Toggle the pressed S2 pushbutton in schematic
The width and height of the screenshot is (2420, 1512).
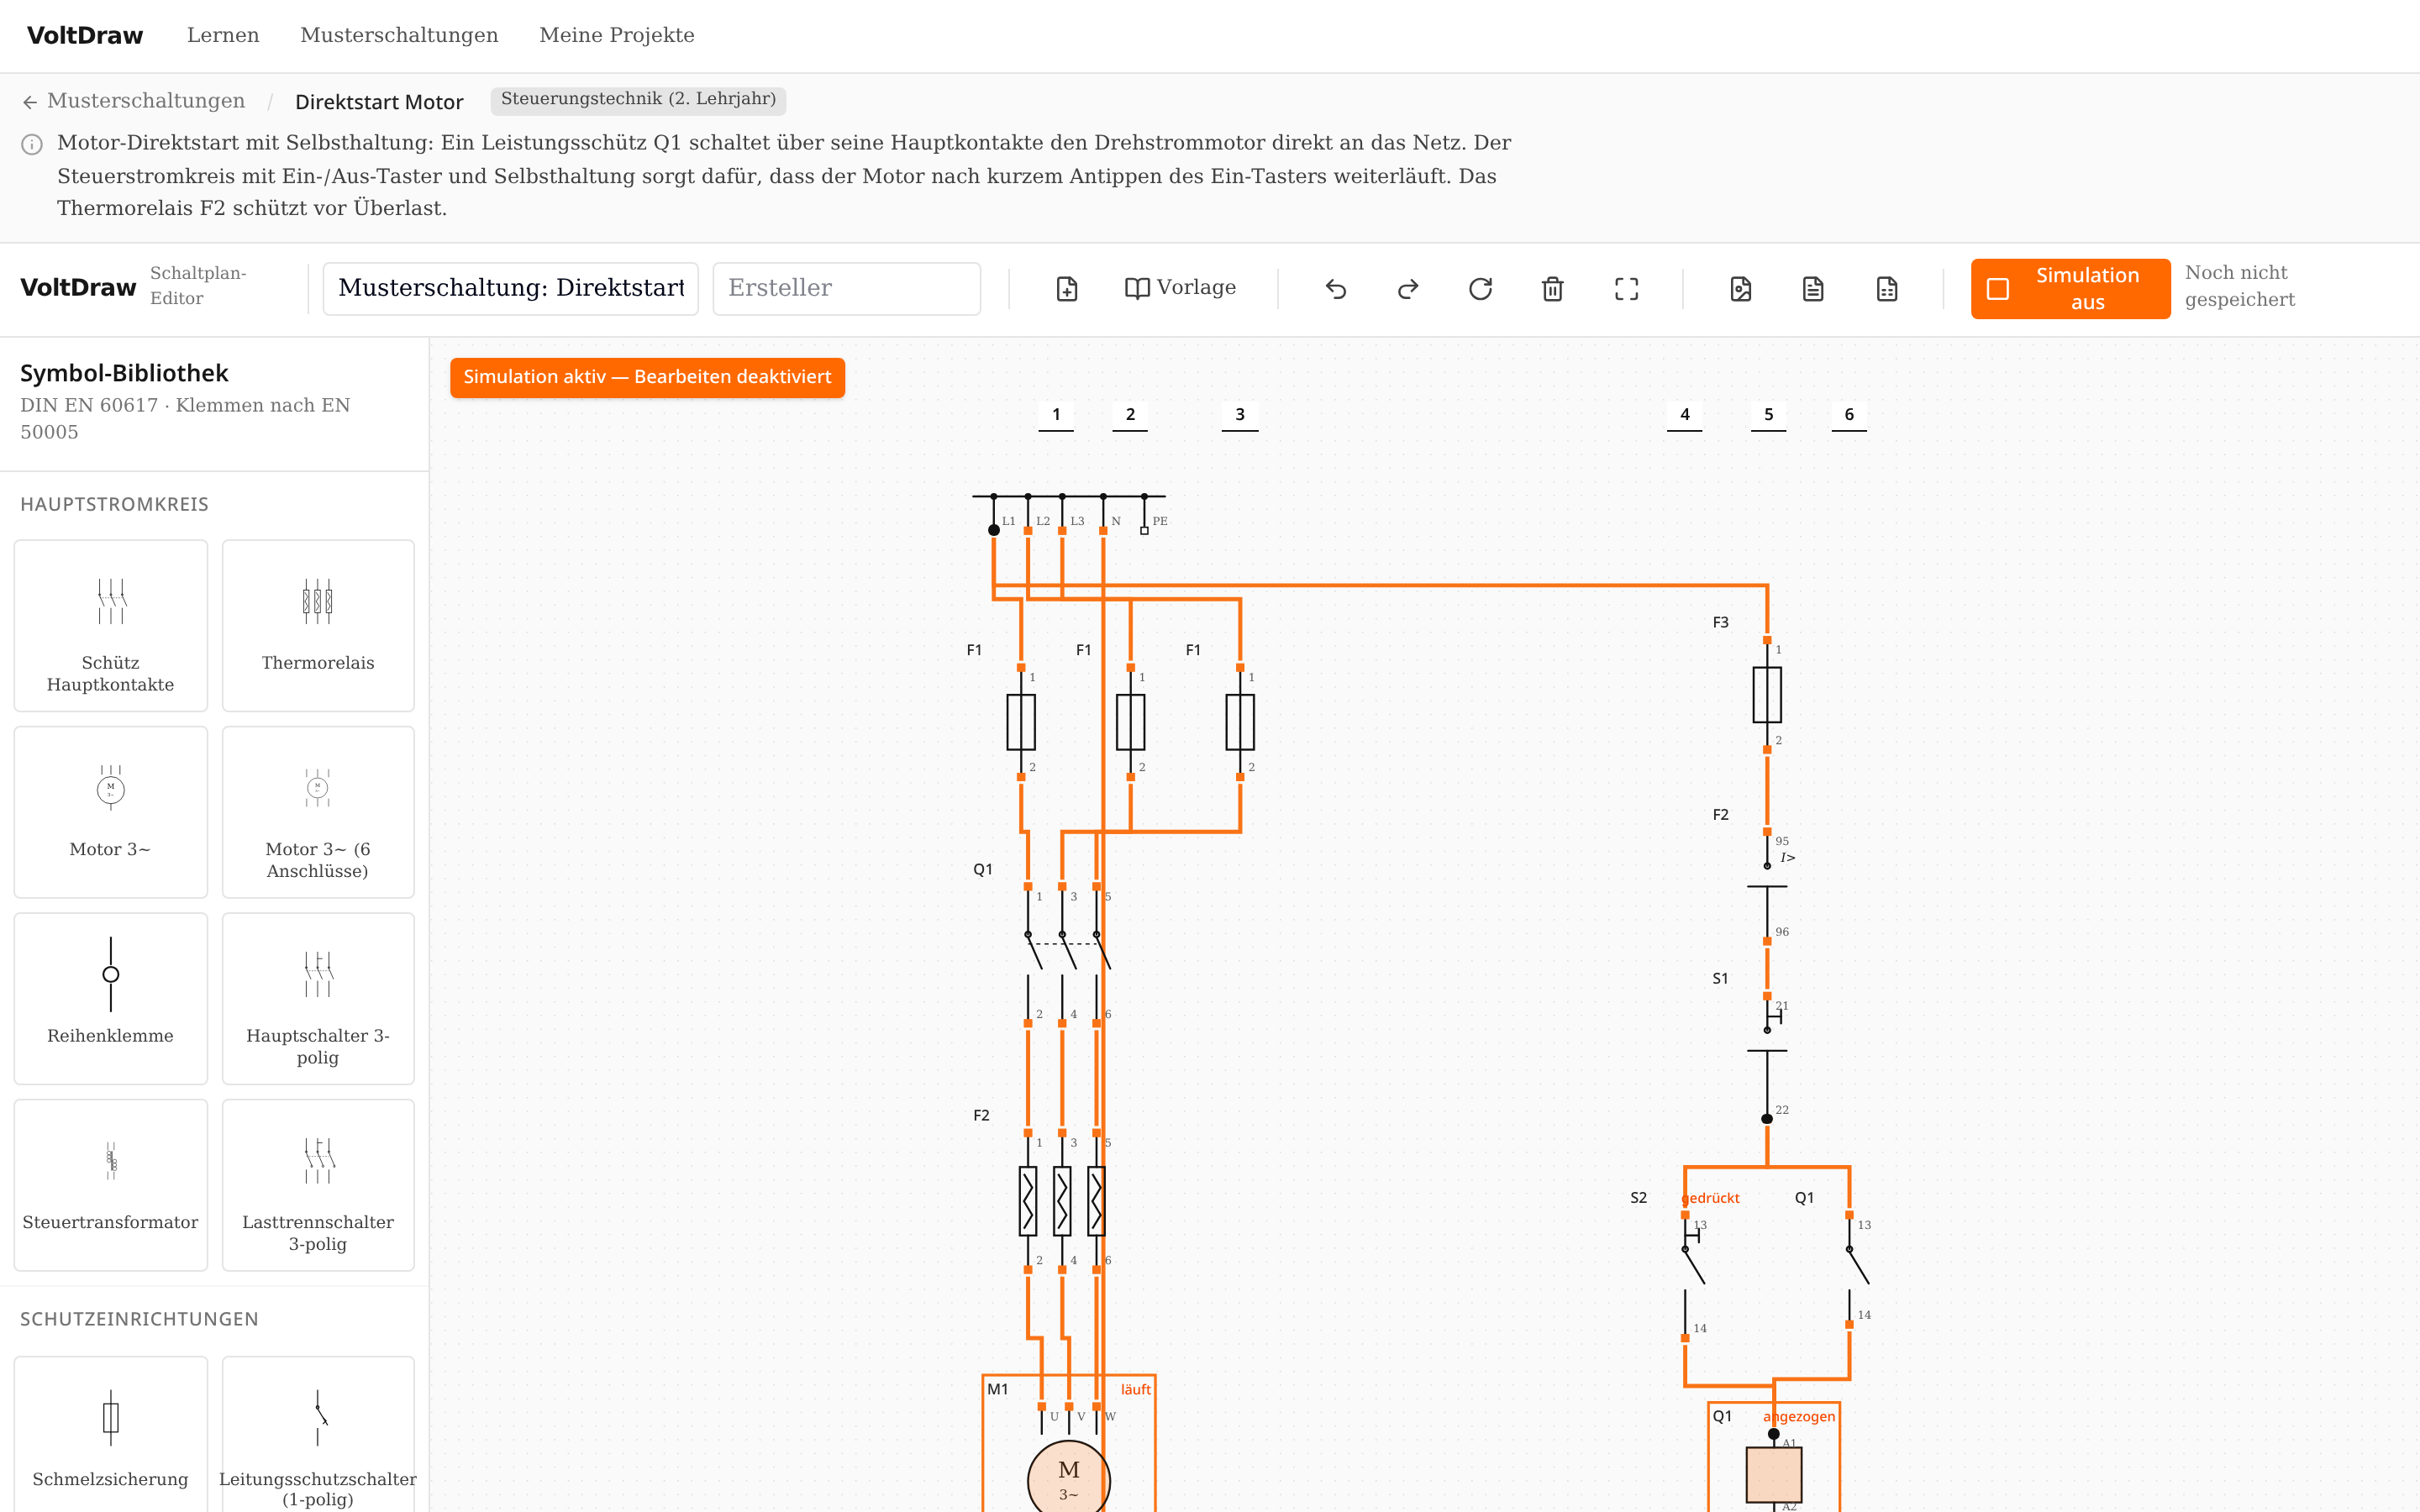[1692, 1276]
